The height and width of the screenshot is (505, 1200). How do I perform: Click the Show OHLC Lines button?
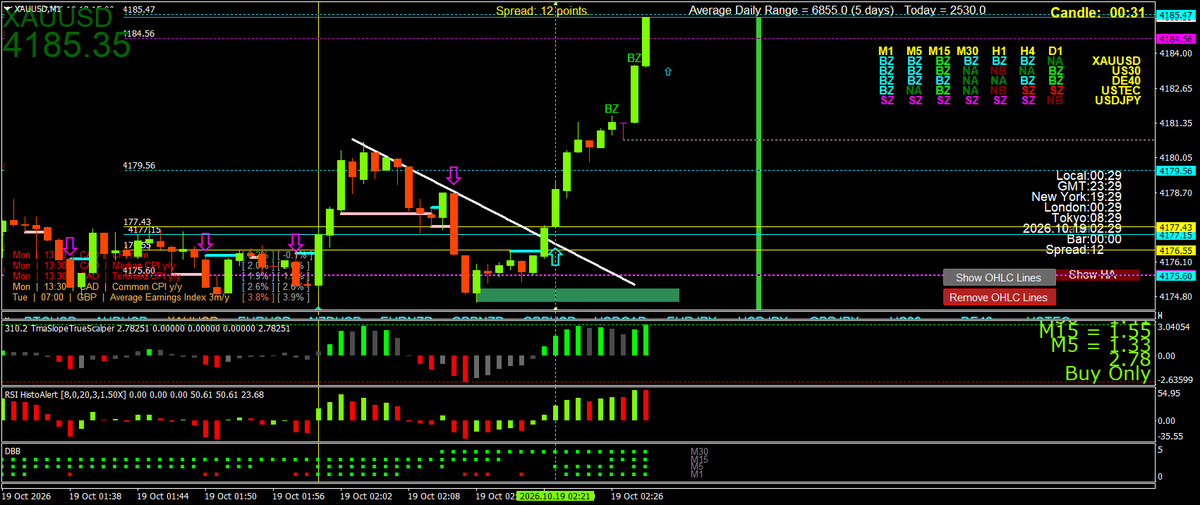click(999, 277)
